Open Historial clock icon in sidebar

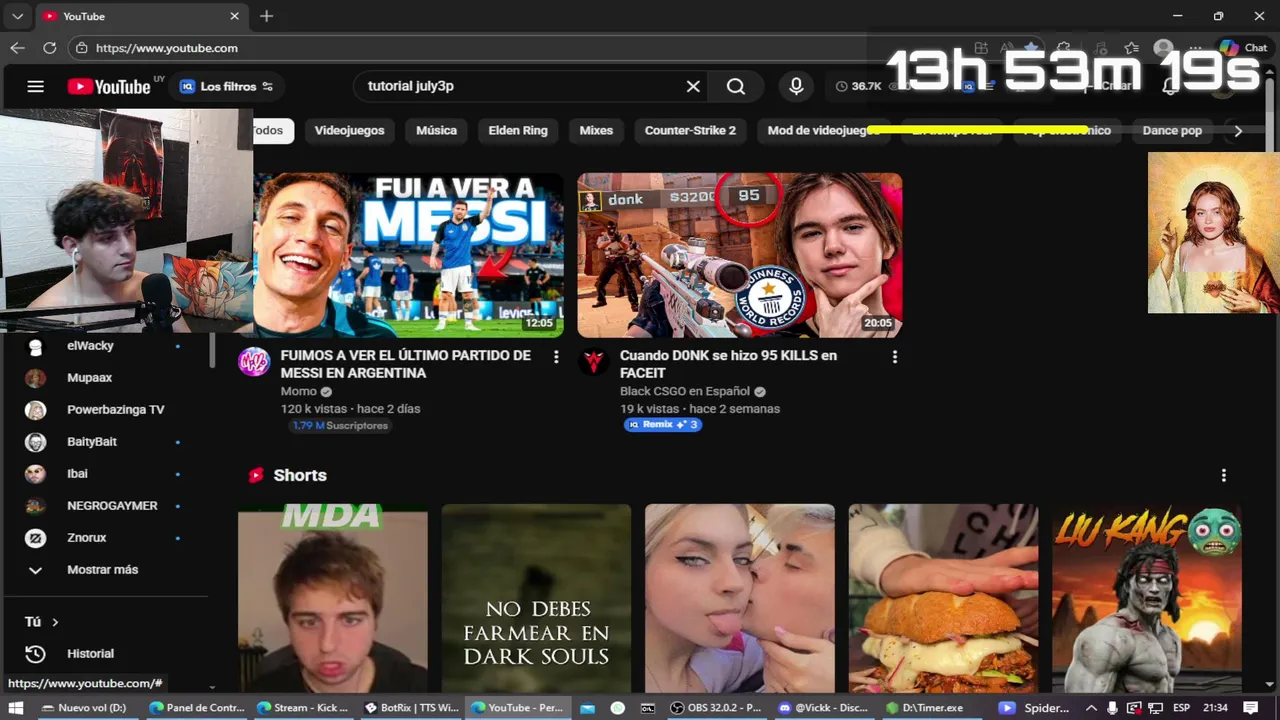(35, 653)
